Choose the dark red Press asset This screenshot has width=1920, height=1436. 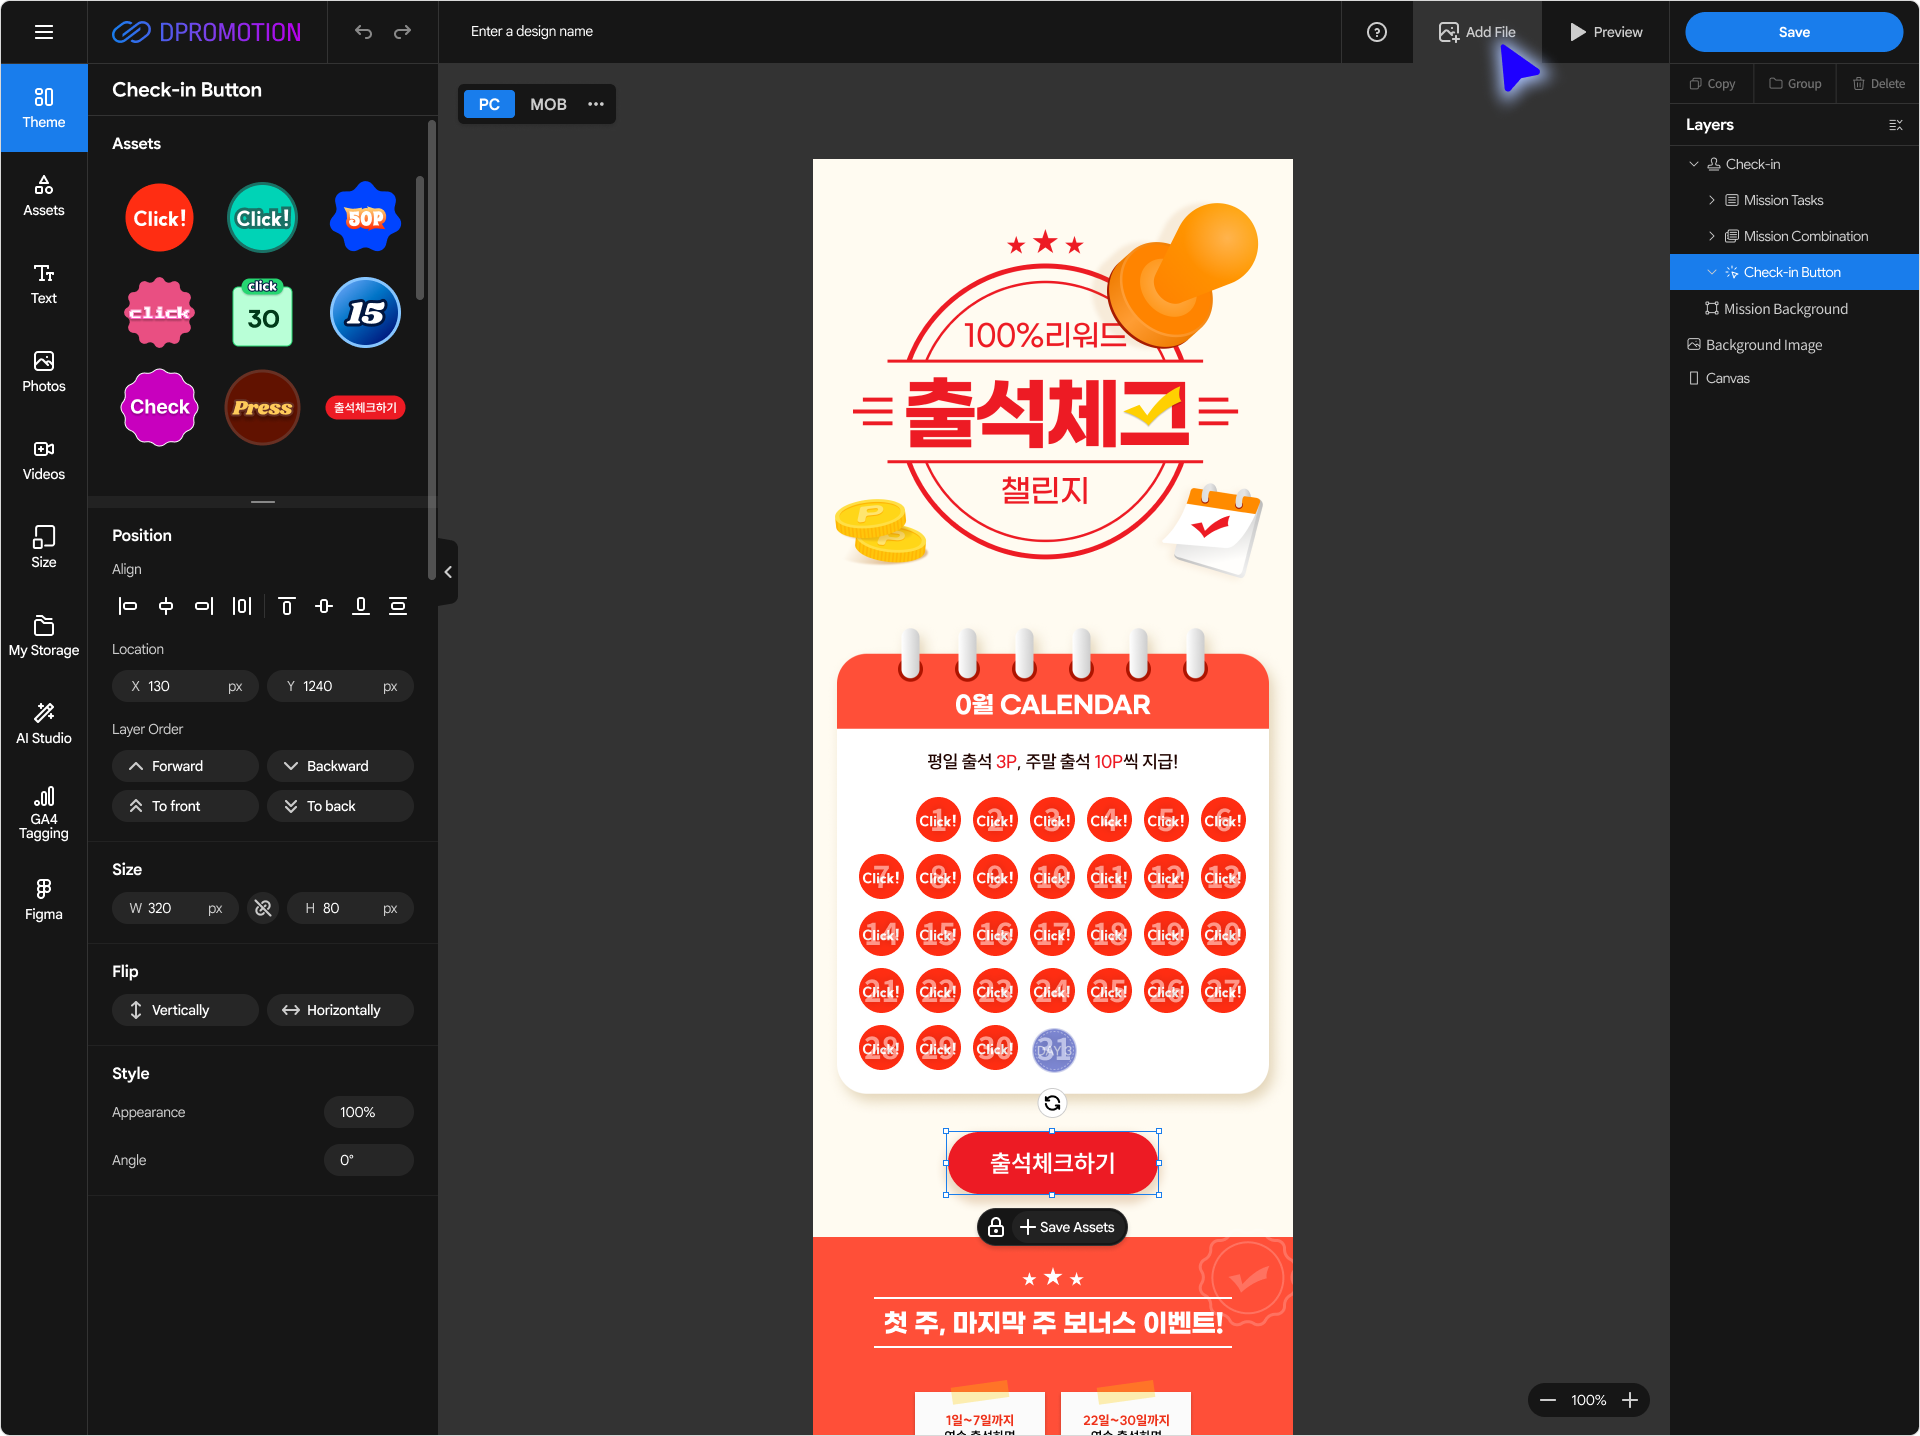coord(262,407)
